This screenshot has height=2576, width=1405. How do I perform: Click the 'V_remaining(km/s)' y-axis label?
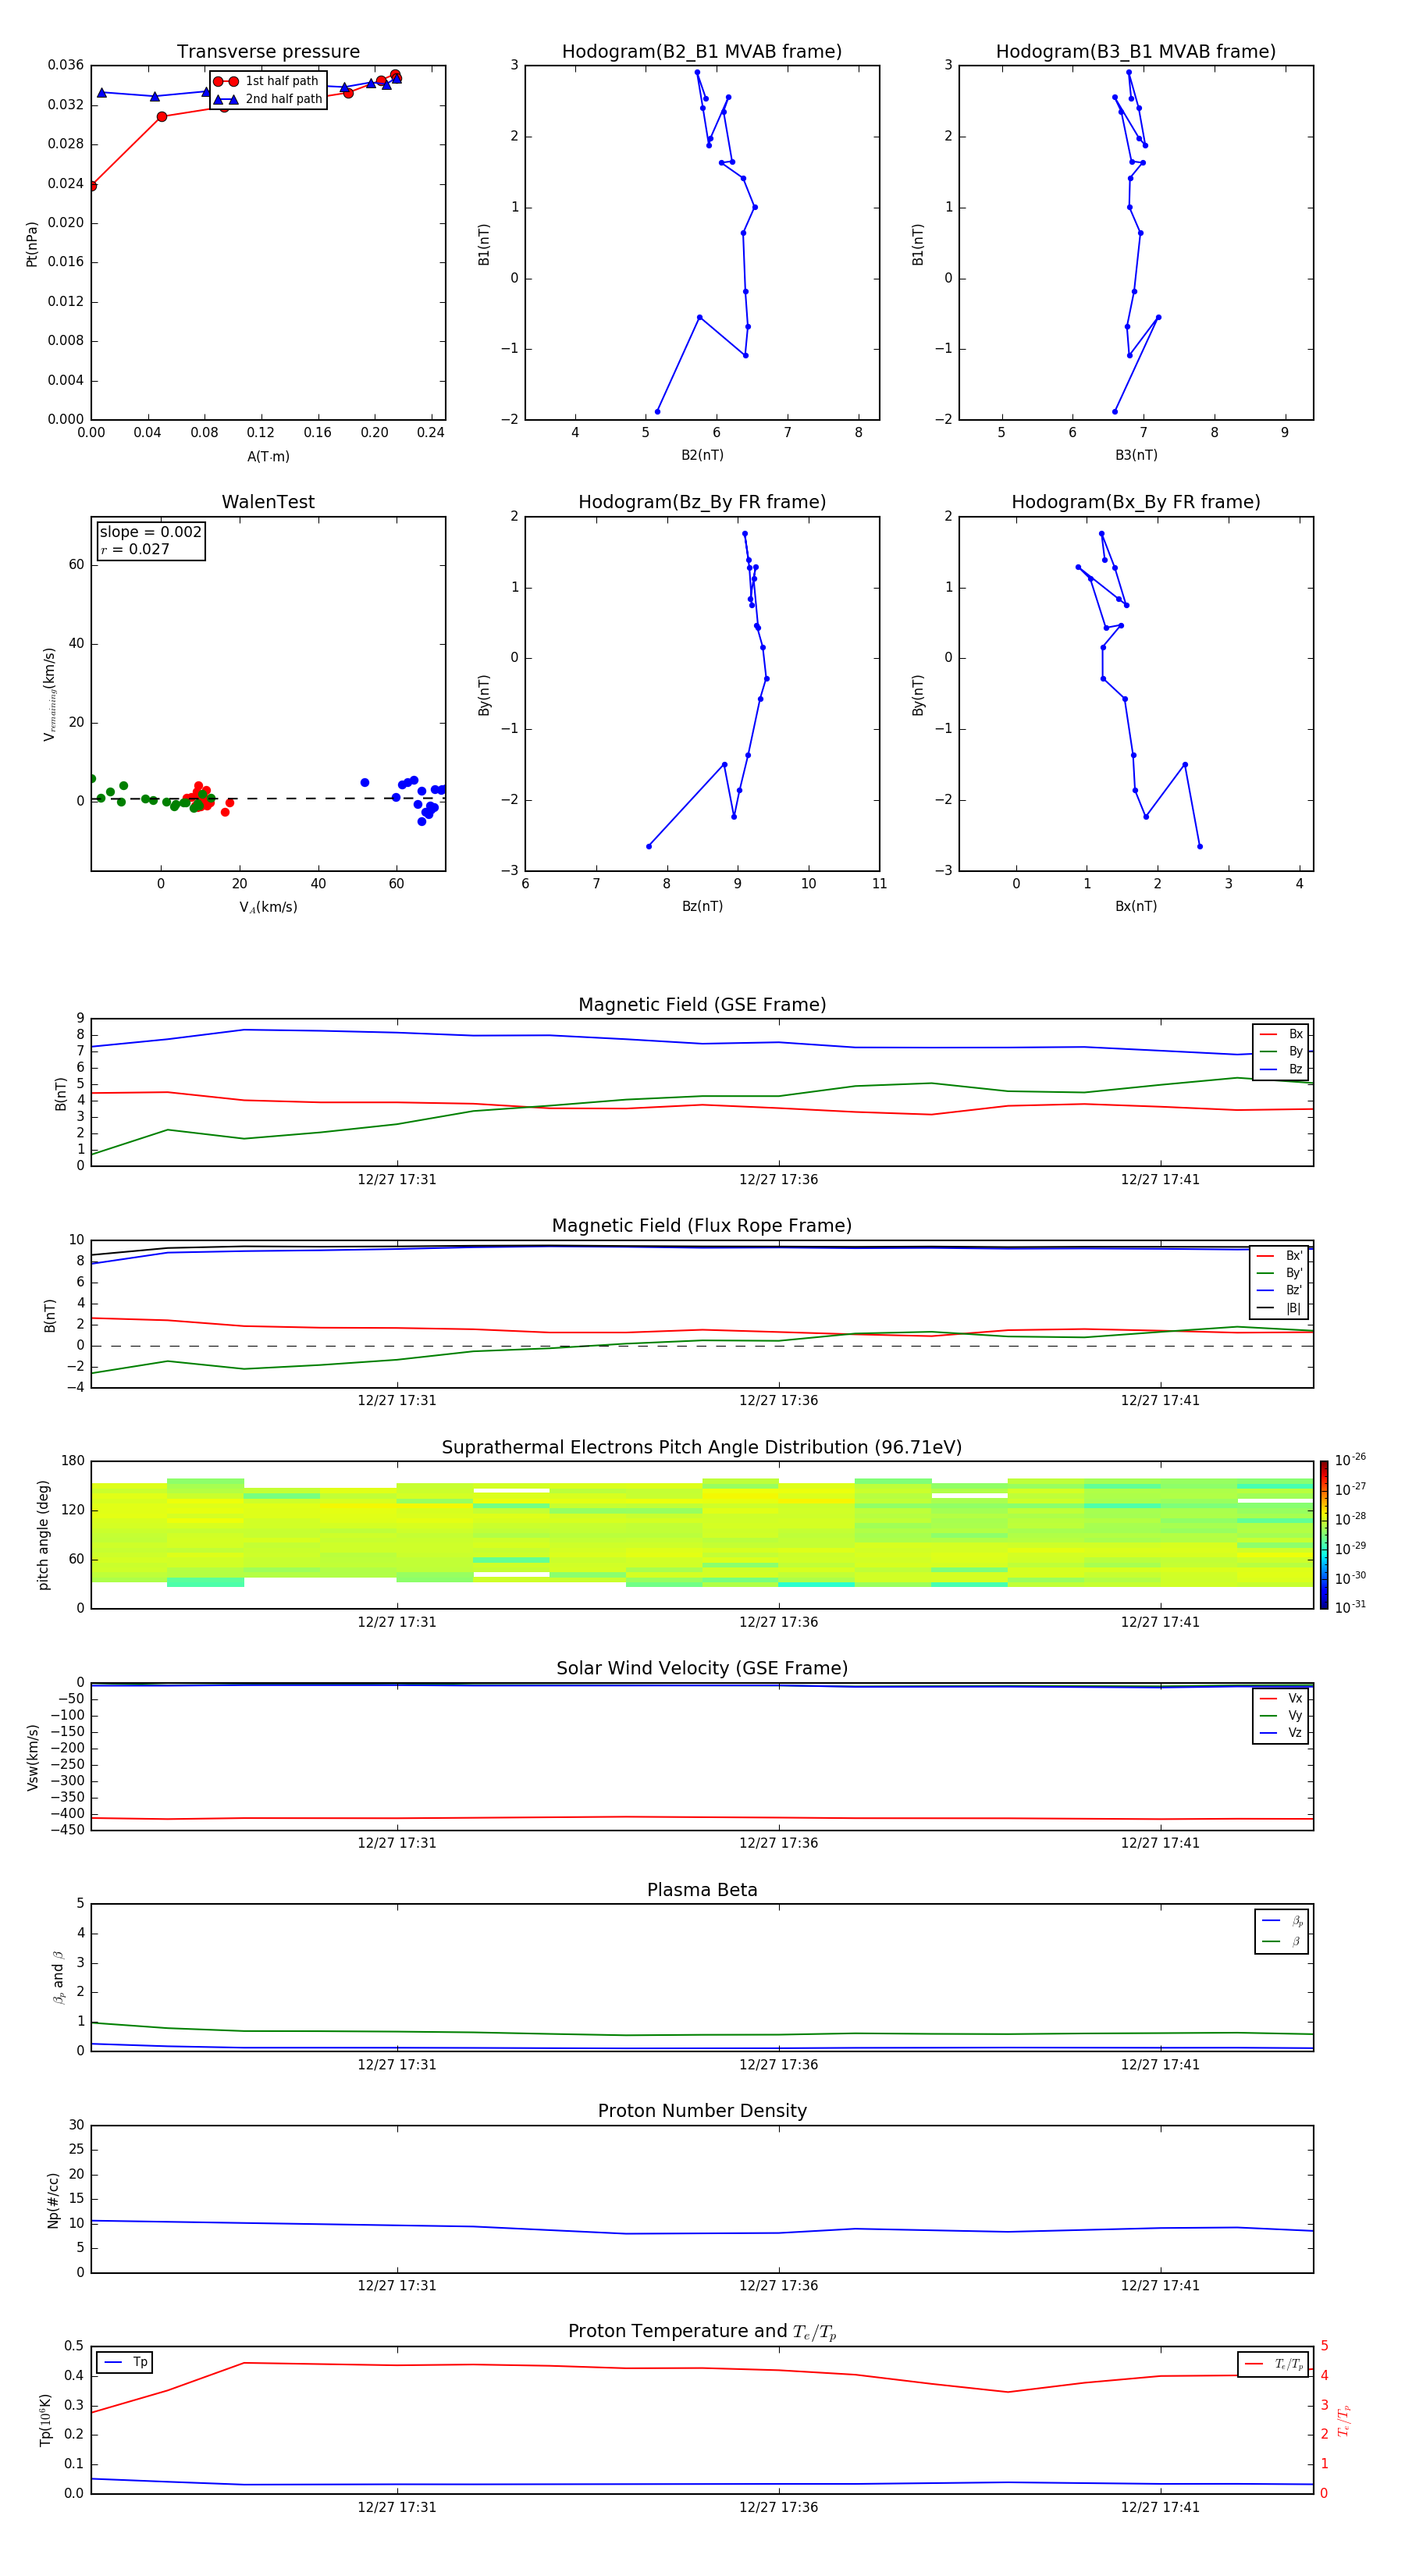point(49,694)
